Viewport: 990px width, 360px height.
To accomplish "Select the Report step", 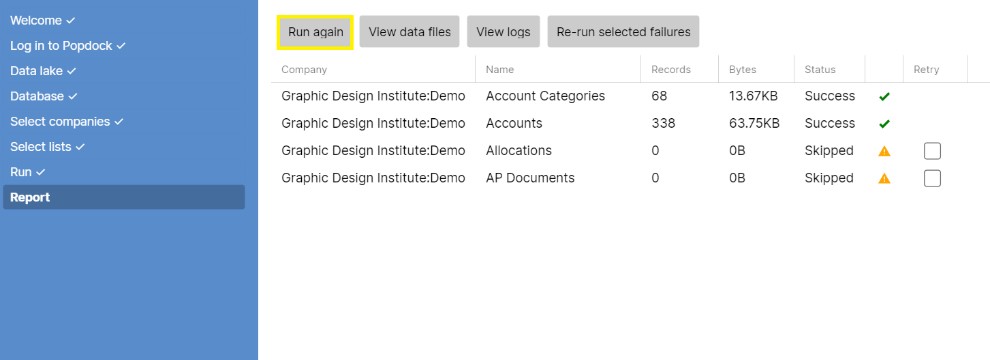I will coord(124,197).
